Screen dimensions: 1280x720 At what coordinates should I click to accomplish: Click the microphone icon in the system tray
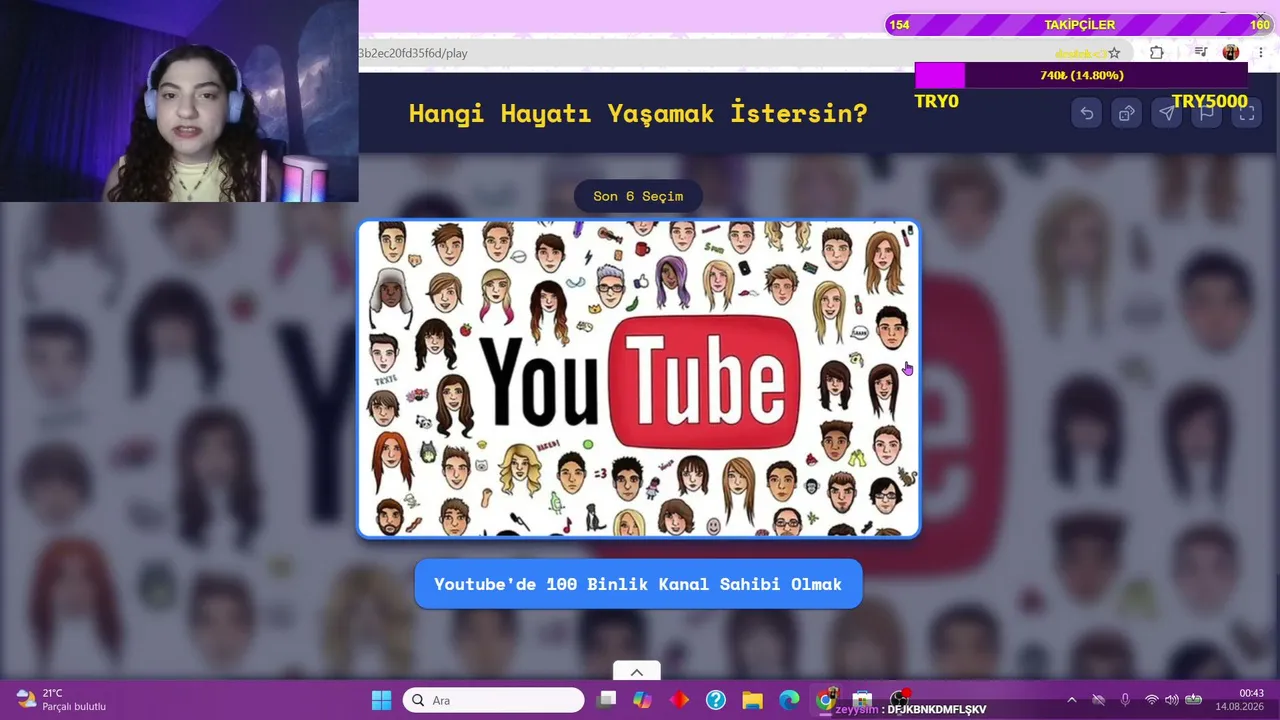(x=1125, y=700)
